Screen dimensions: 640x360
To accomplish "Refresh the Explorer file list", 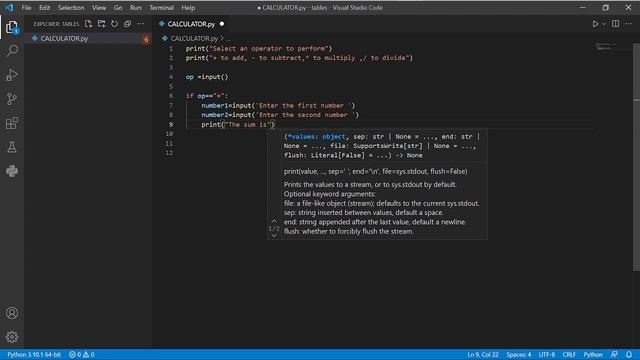I will click(115, 24).
